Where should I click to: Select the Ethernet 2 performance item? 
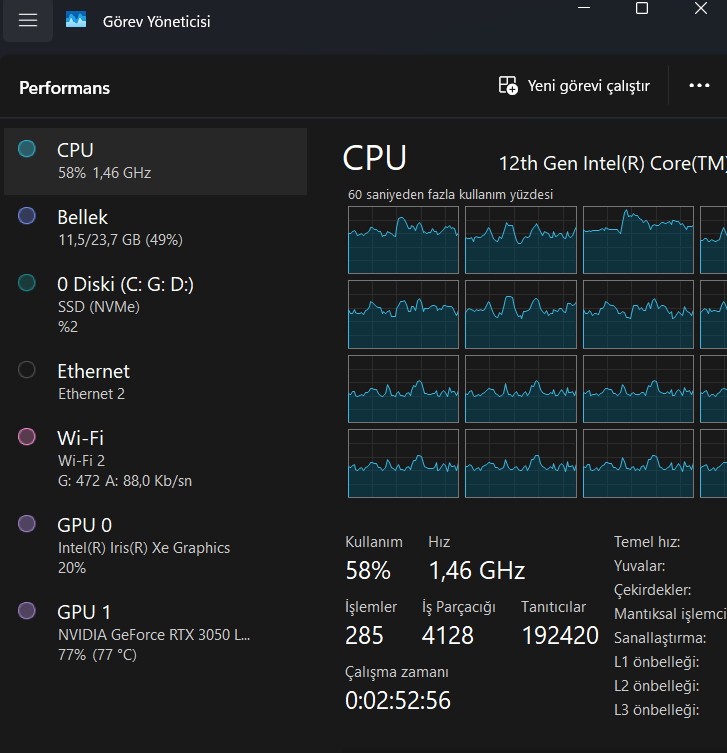156,382
